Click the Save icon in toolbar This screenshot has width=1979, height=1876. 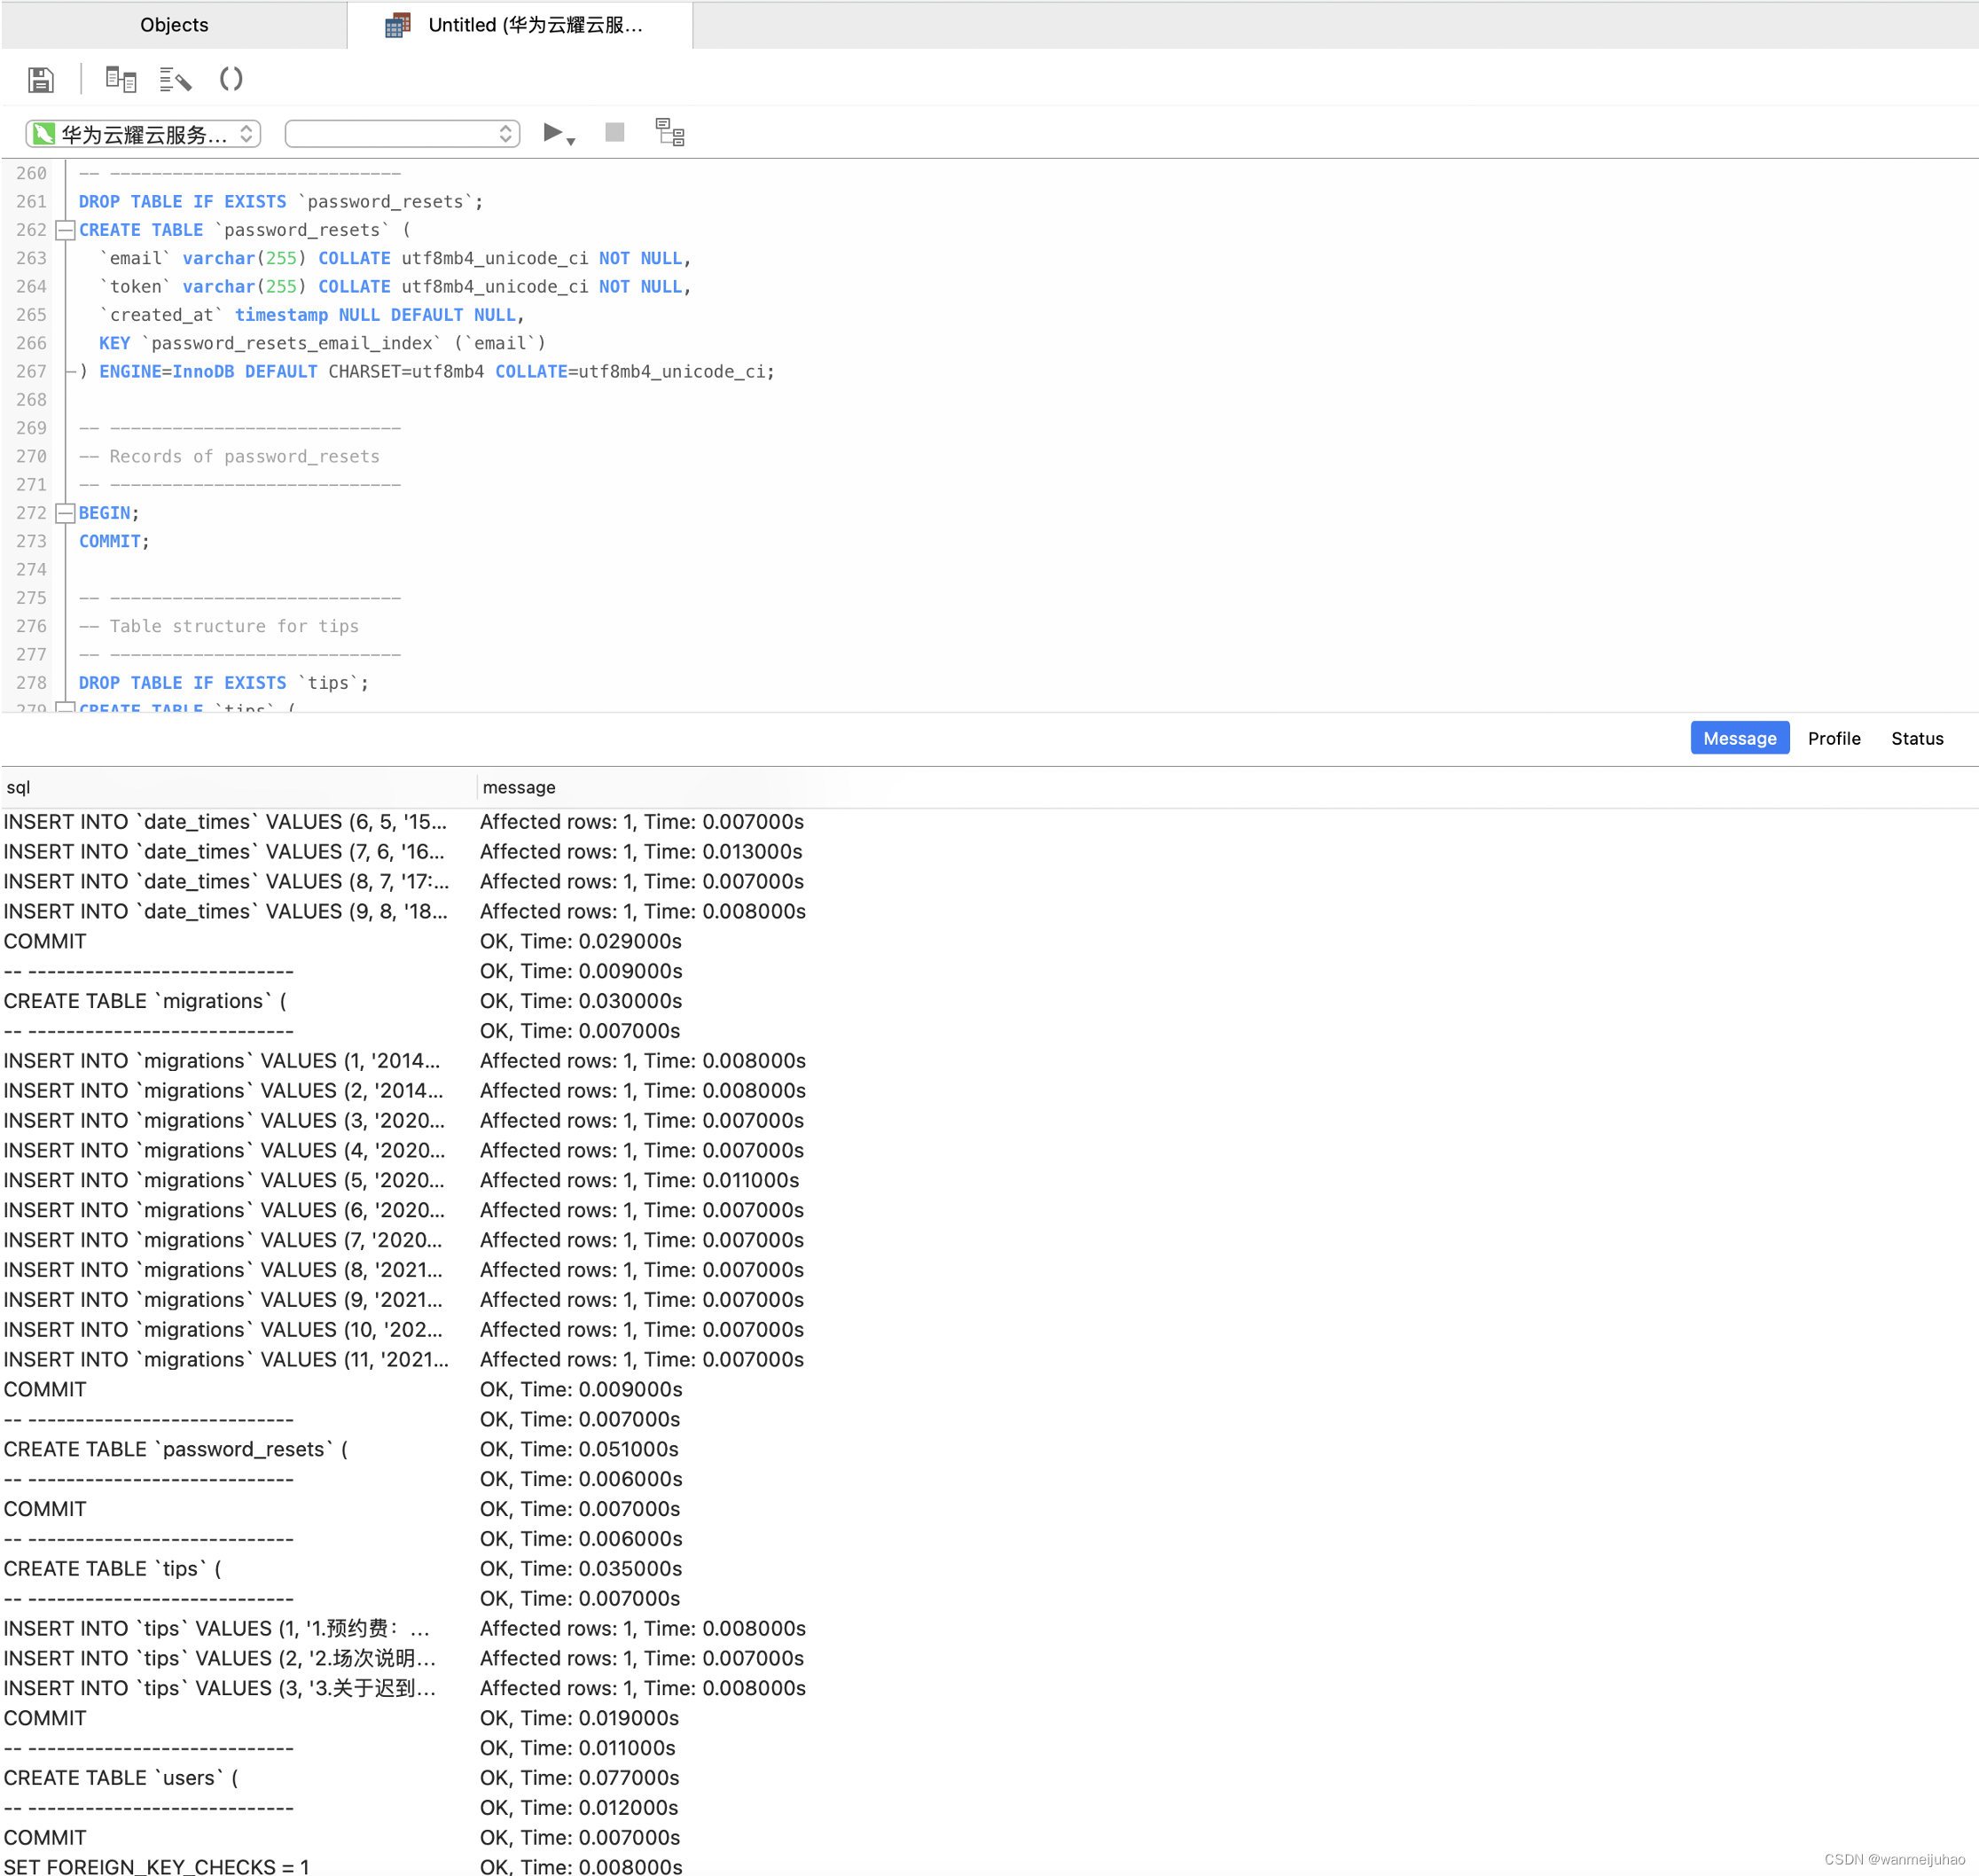coord(39,81)
